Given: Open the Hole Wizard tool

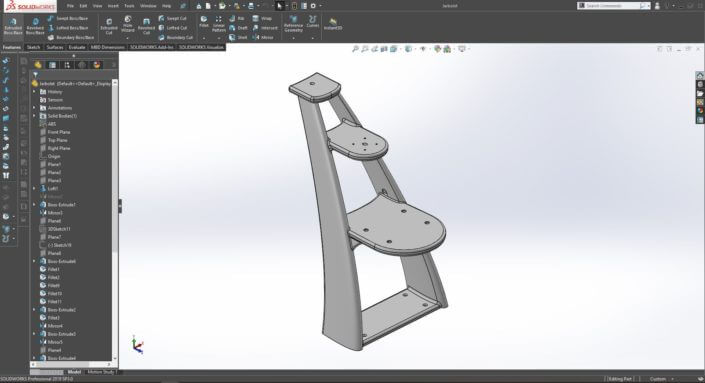Looking at the screenshot, I should point(128,25).
